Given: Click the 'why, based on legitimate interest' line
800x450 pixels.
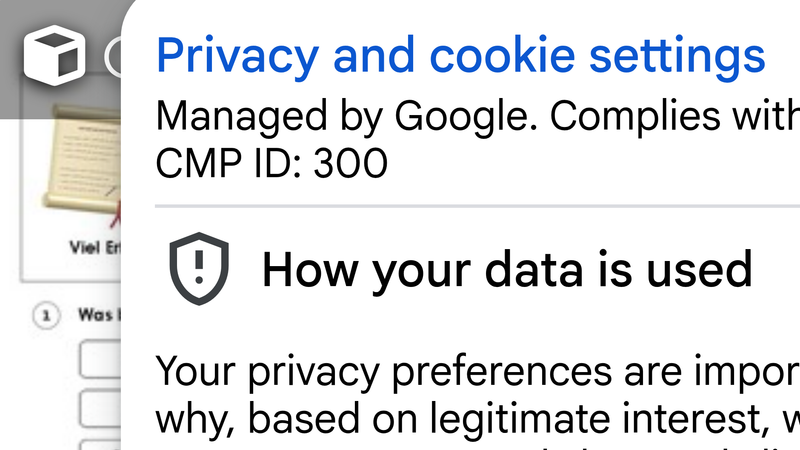Looking at the screenshot, I should pos(478,418).
